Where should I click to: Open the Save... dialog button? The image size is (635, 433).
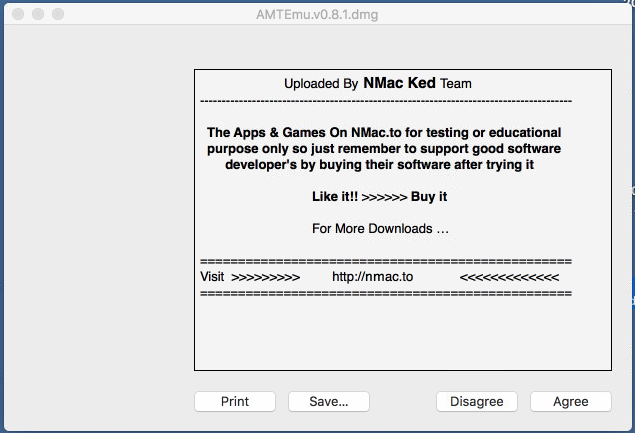(x=329, y=401)
